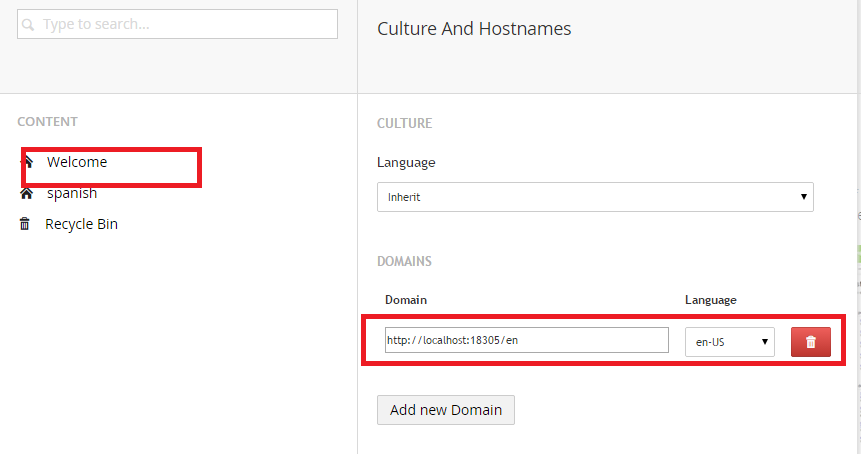
Task: Select the Welcome node in the content tree
Action: [x=77, y=162]
